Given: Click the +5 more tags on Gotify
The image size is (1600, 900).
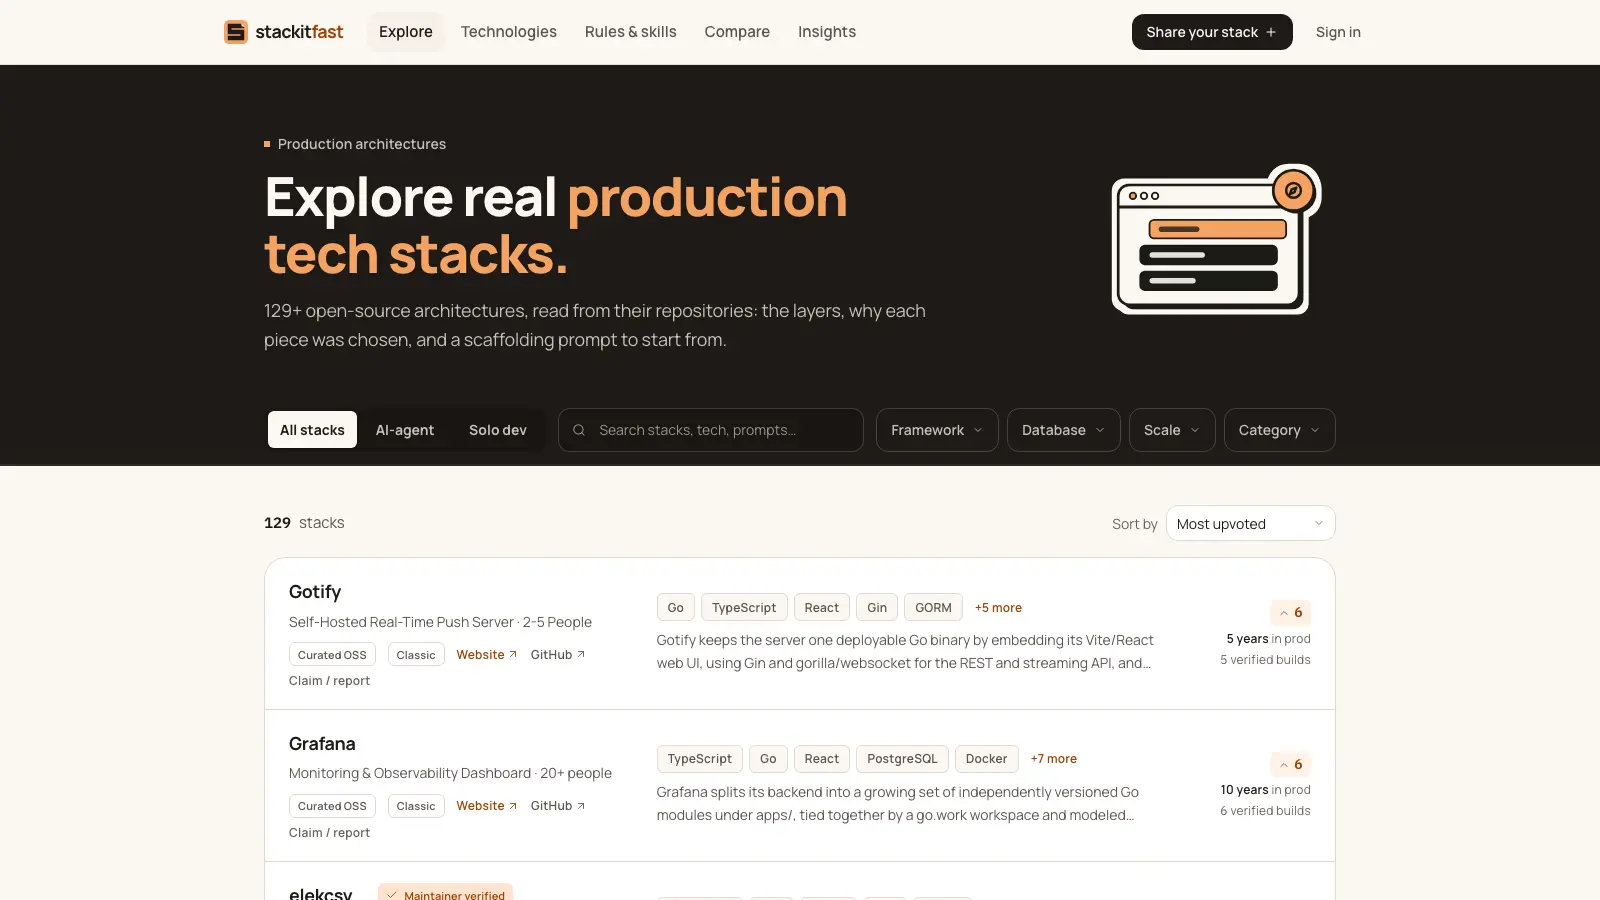Looking at the screenshot, I should [x=998, y=608].
